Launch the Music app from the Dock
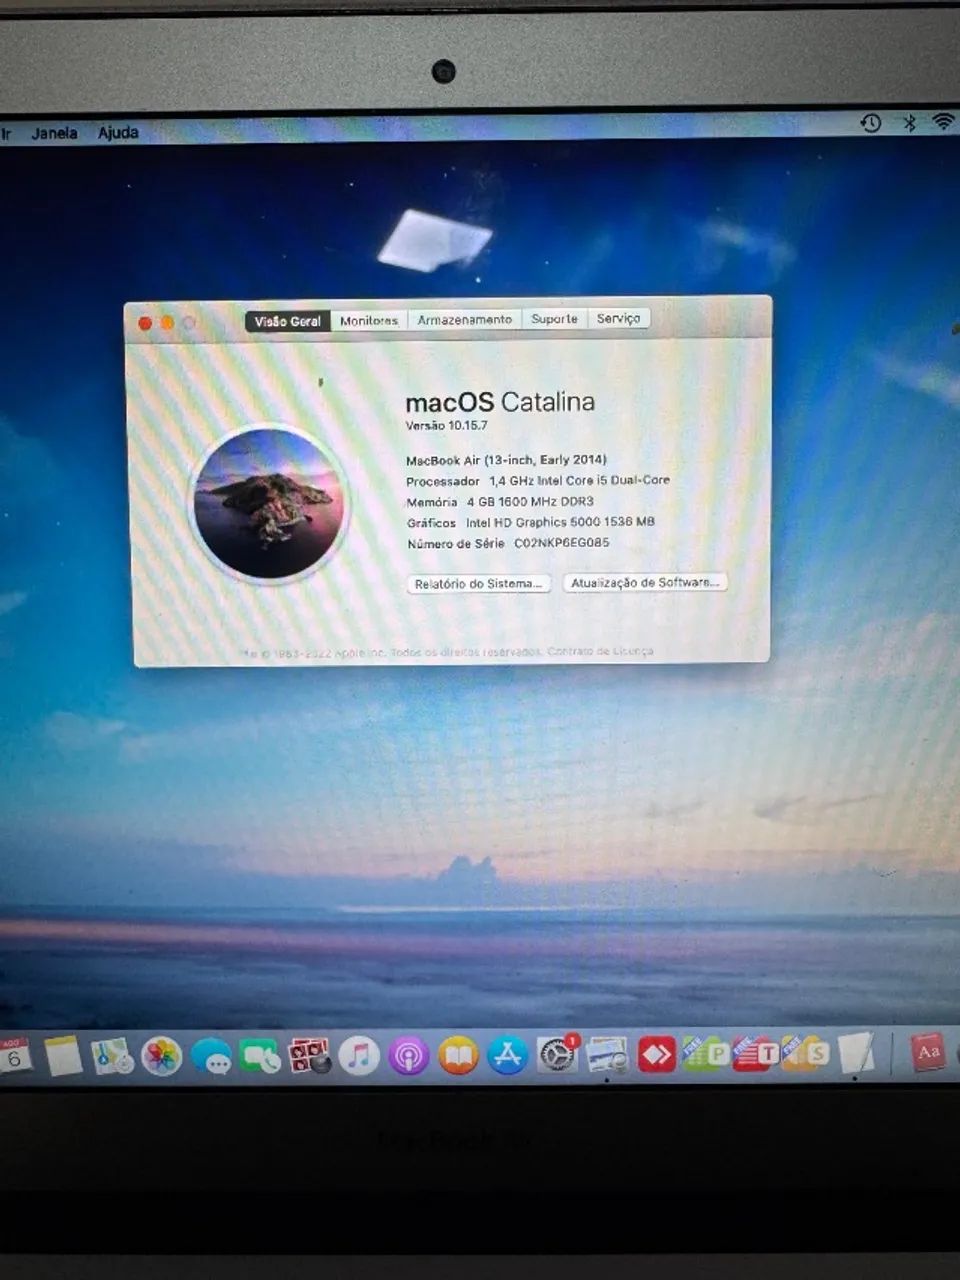This screenshot has height=1280, width=960. pos(359,1056)
